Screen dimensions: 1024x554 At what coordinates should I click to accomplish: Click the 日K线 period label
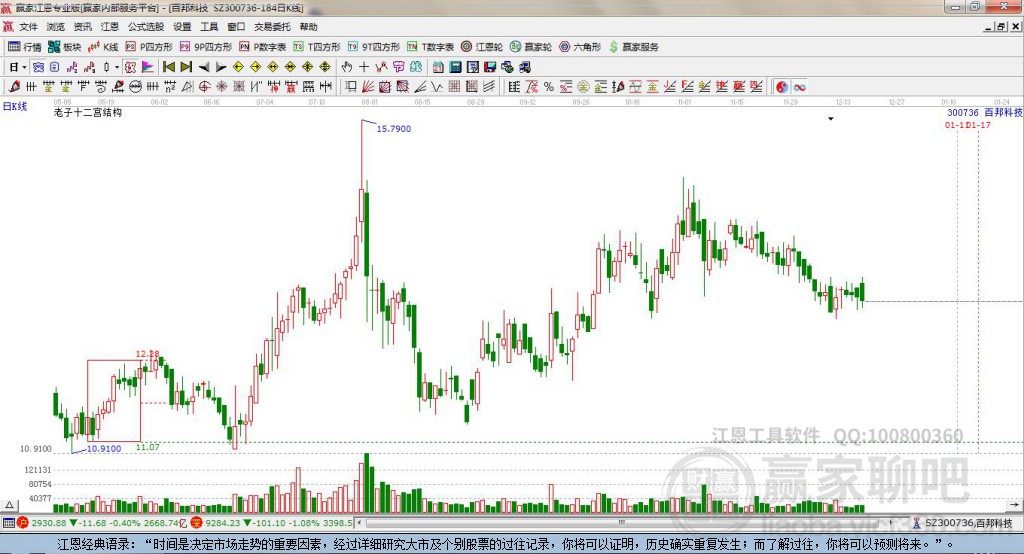[14, 106]
